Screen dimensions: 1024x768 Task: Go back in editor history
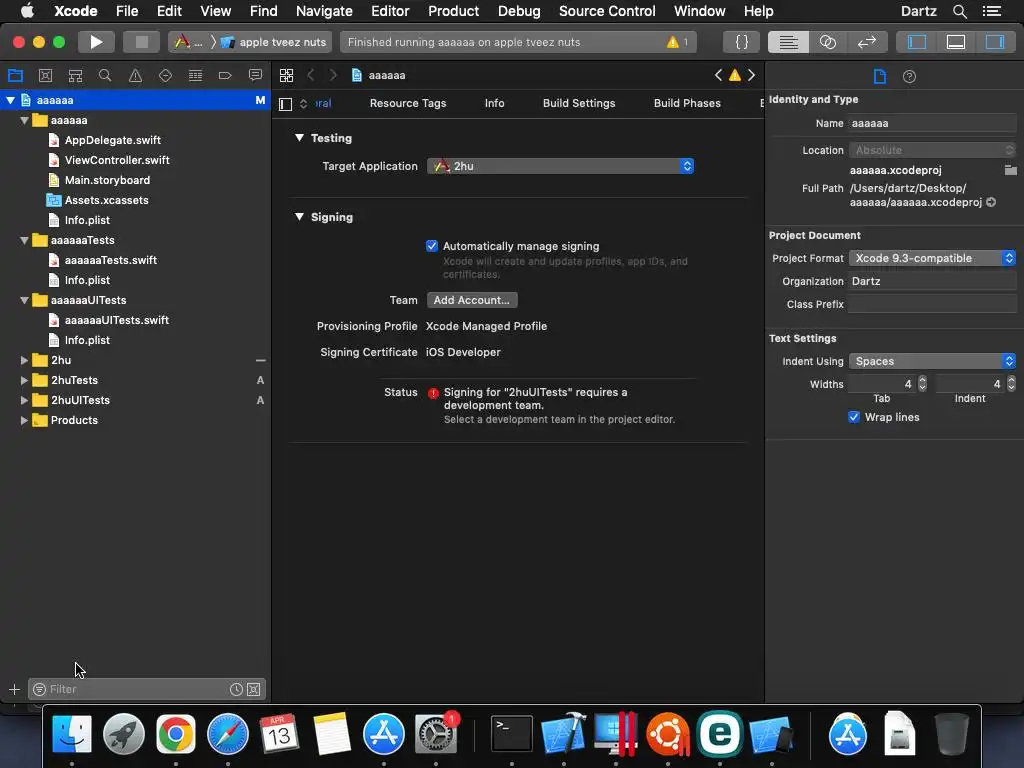click(311, 75)
